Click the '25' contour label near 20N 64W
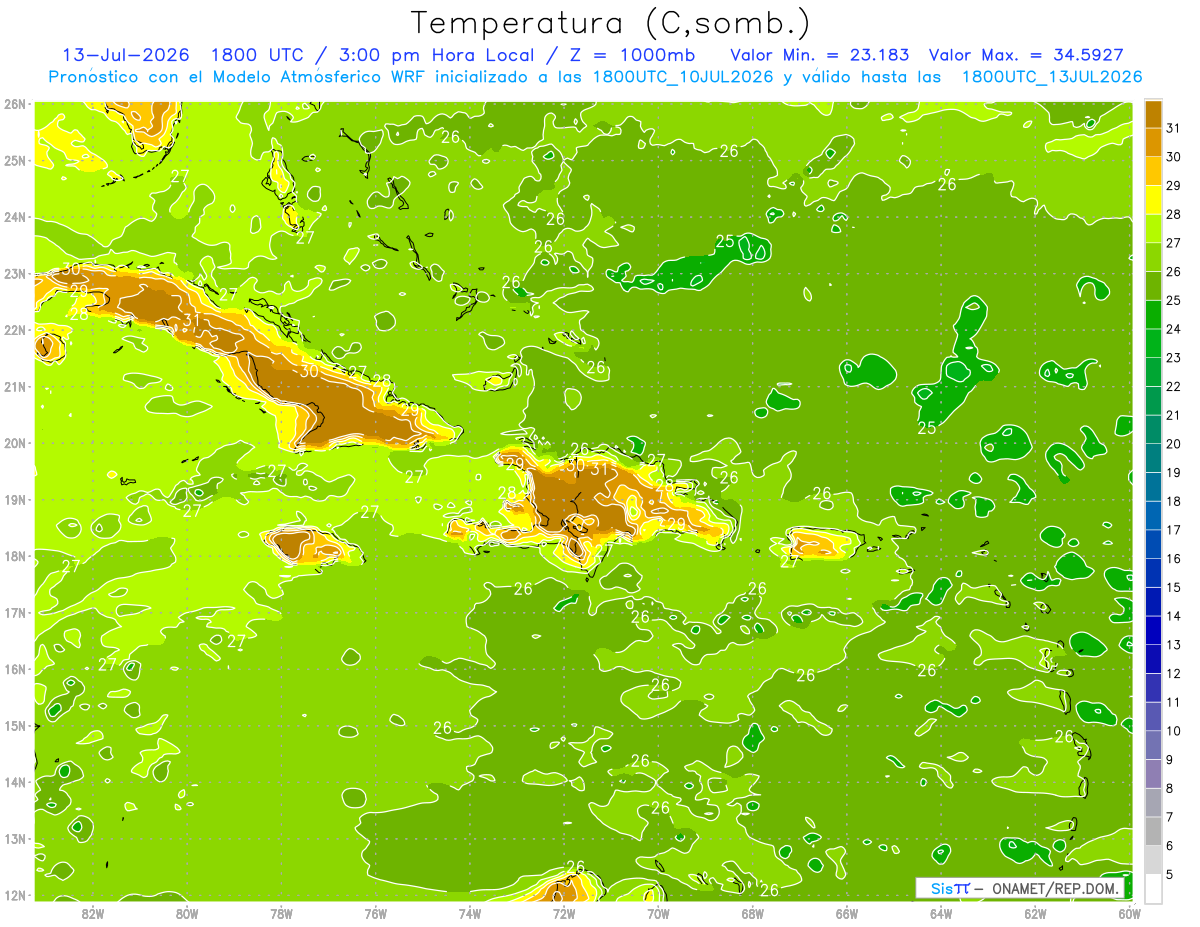Viewport: 1200px width, 927px height. (927, 428)
